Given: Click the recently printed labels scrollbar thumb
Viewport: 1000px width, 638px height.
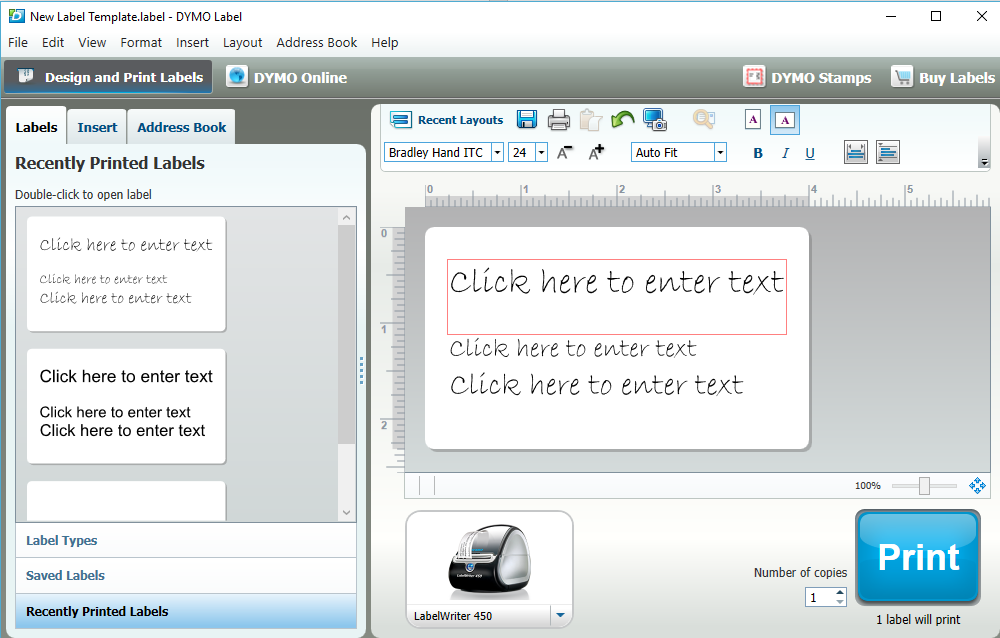Looking at the screenshot, I should [x=346, y=335].
